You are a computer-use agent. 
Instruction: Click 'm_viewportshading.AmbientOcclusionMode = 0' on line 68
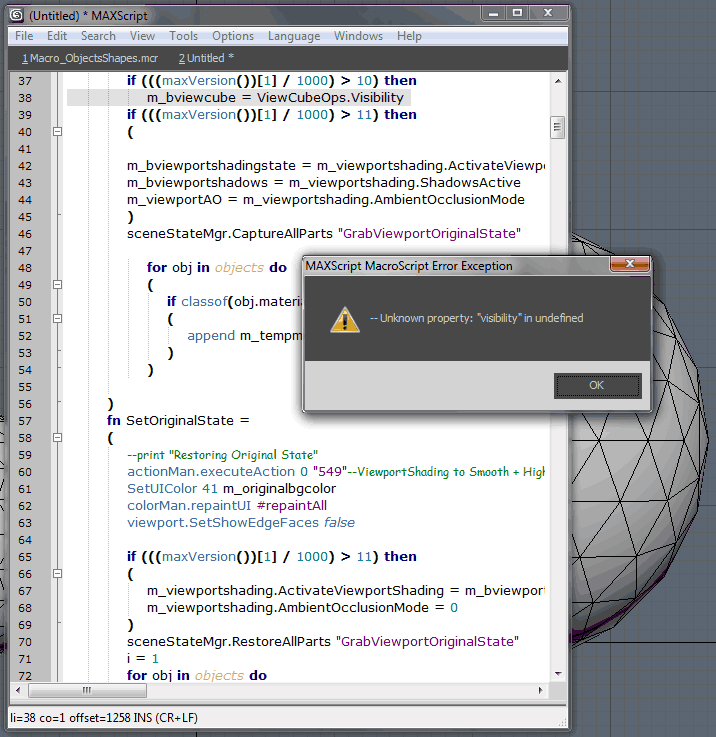(x=302, y=607)
